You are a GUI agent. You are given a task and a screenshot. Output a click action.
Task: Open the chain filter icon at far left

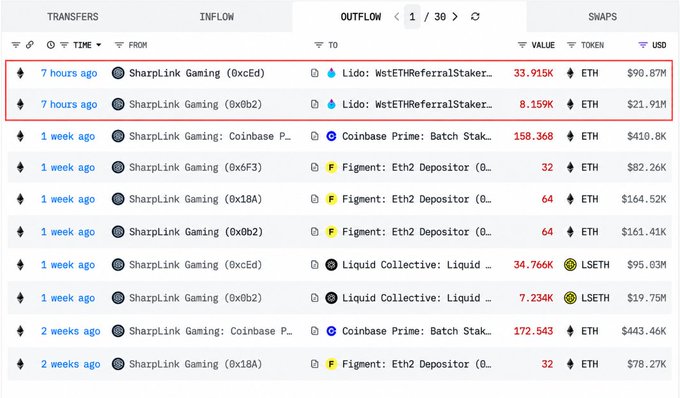[16, 45]
